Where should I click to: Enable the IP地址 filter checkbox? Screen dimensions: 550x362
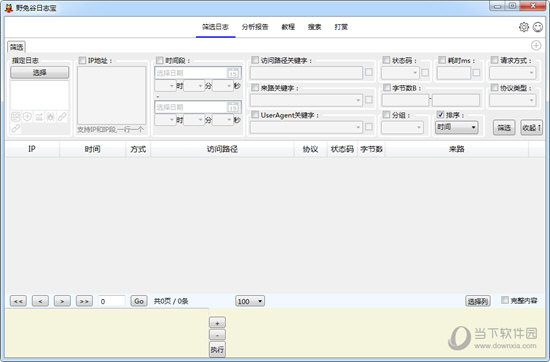click(x=82, y=60)
